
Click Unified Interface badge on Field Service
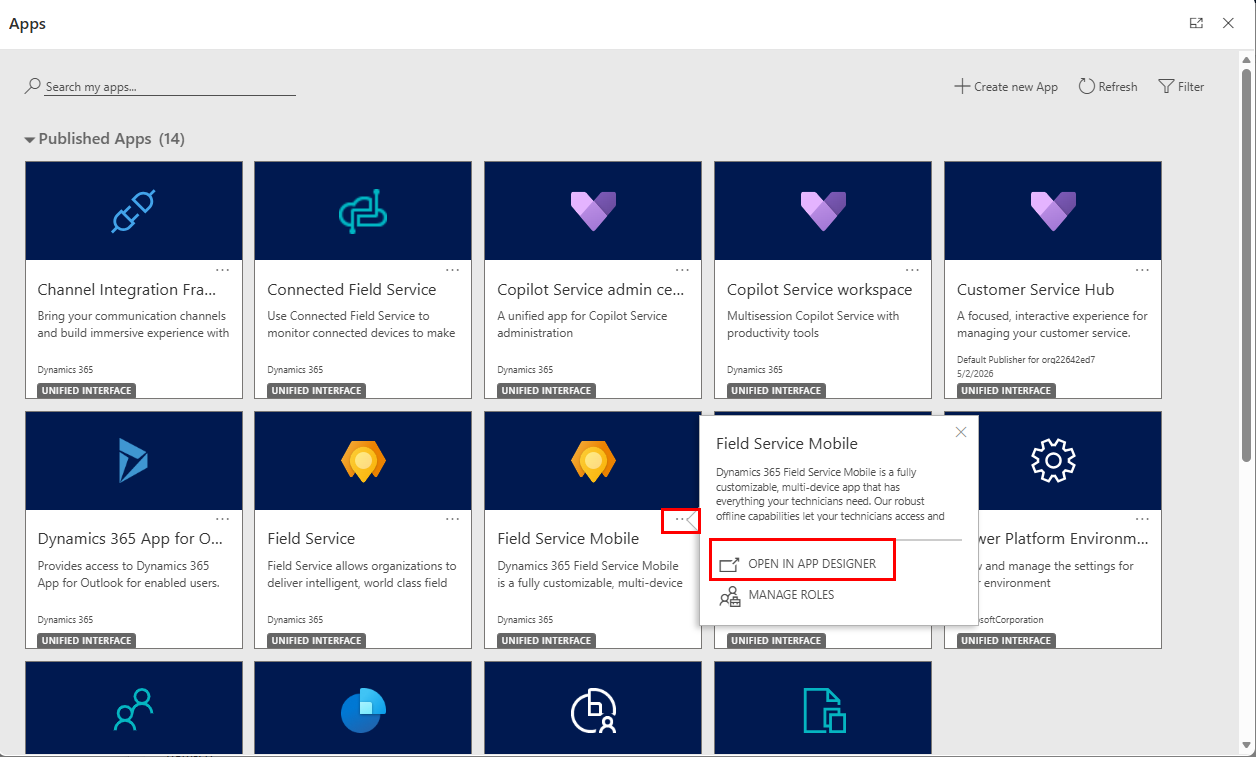click(317, 641)
